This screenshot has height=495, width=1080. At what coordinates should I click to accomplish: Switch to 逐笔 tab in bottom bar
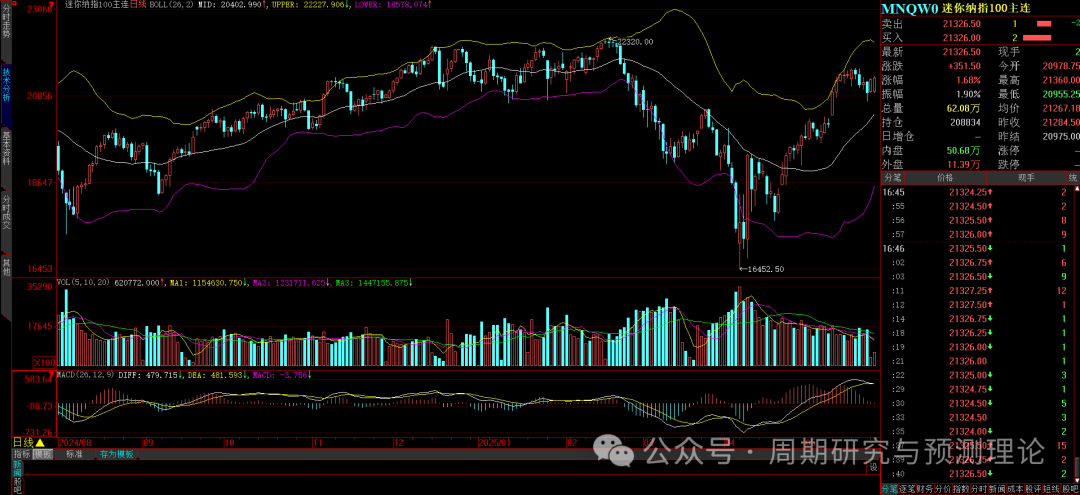[909, 488]
